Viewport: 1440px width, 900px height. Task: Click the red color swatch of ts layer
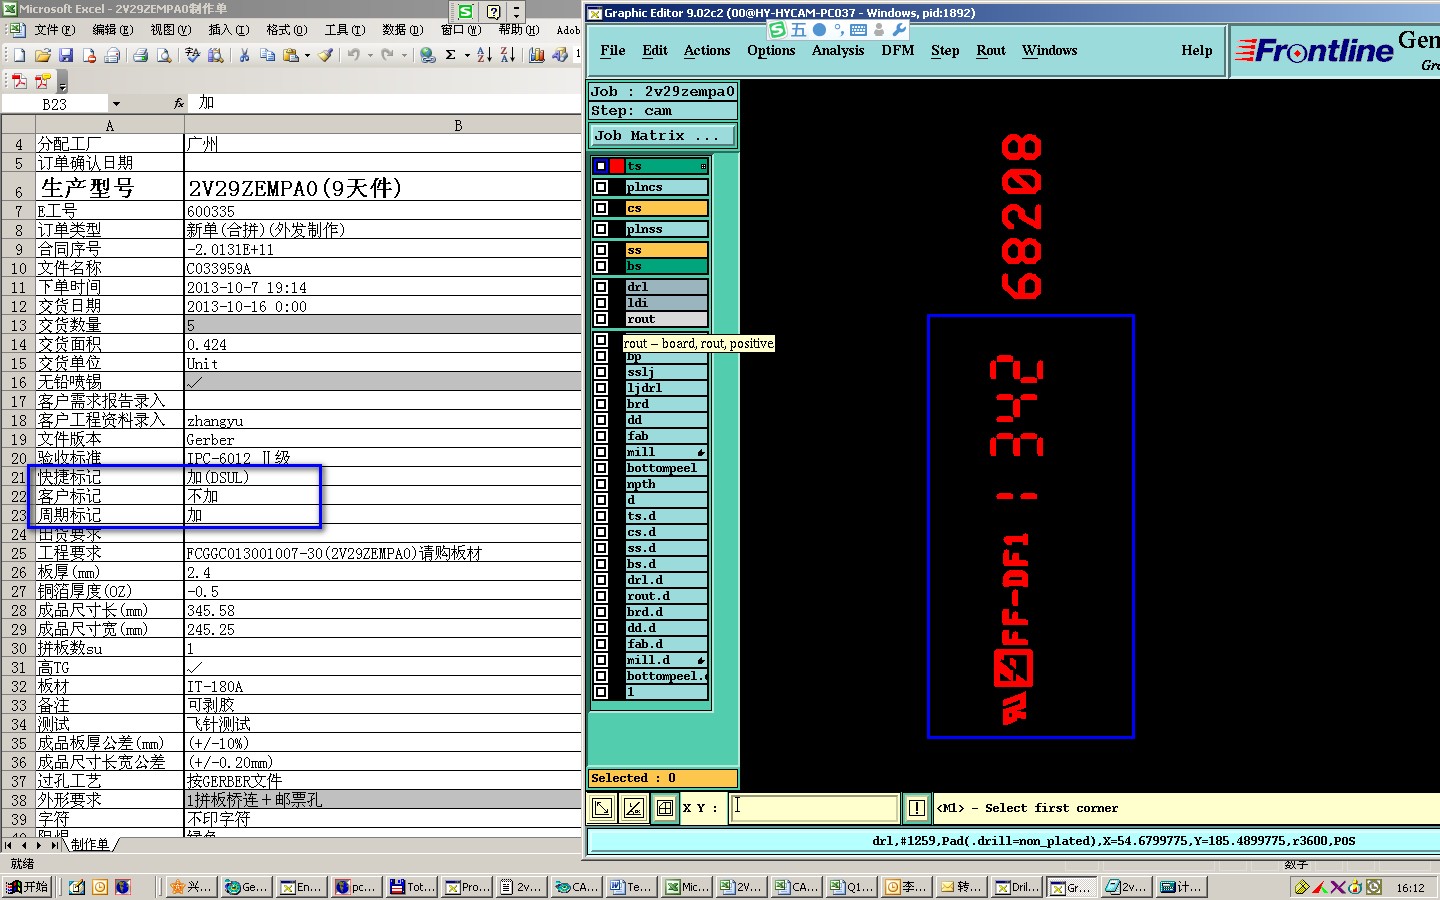[618, 166]
